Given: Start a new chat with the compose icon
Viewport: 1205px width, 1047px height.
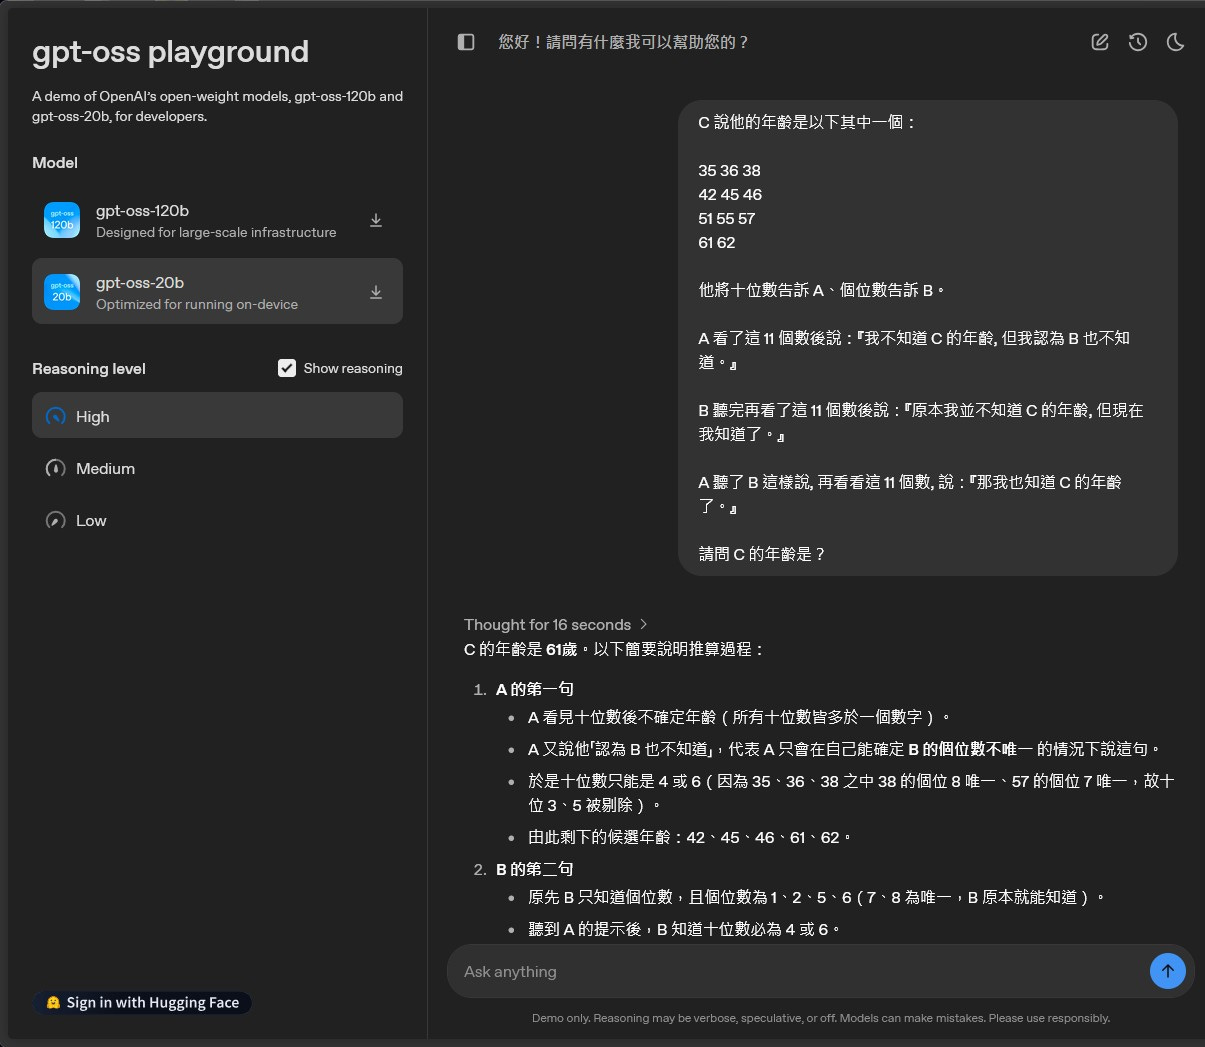Looking at the screenshot, I should (1100, 42).
